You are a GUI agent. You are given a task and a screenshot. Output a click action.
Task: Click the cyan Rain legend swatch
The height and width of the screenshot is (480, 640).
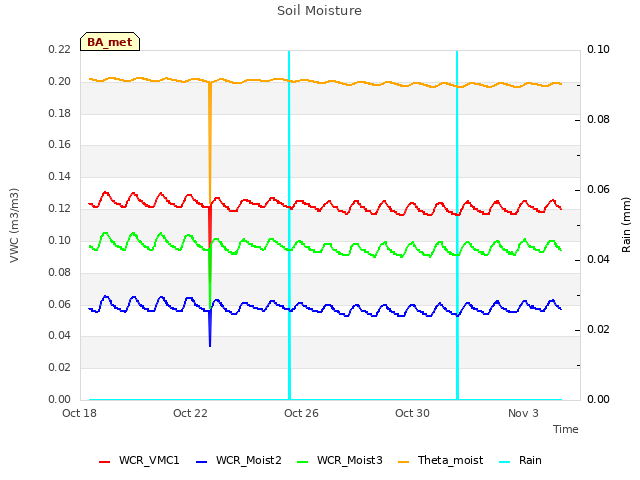pyautogui.click(x=505, y=462)
